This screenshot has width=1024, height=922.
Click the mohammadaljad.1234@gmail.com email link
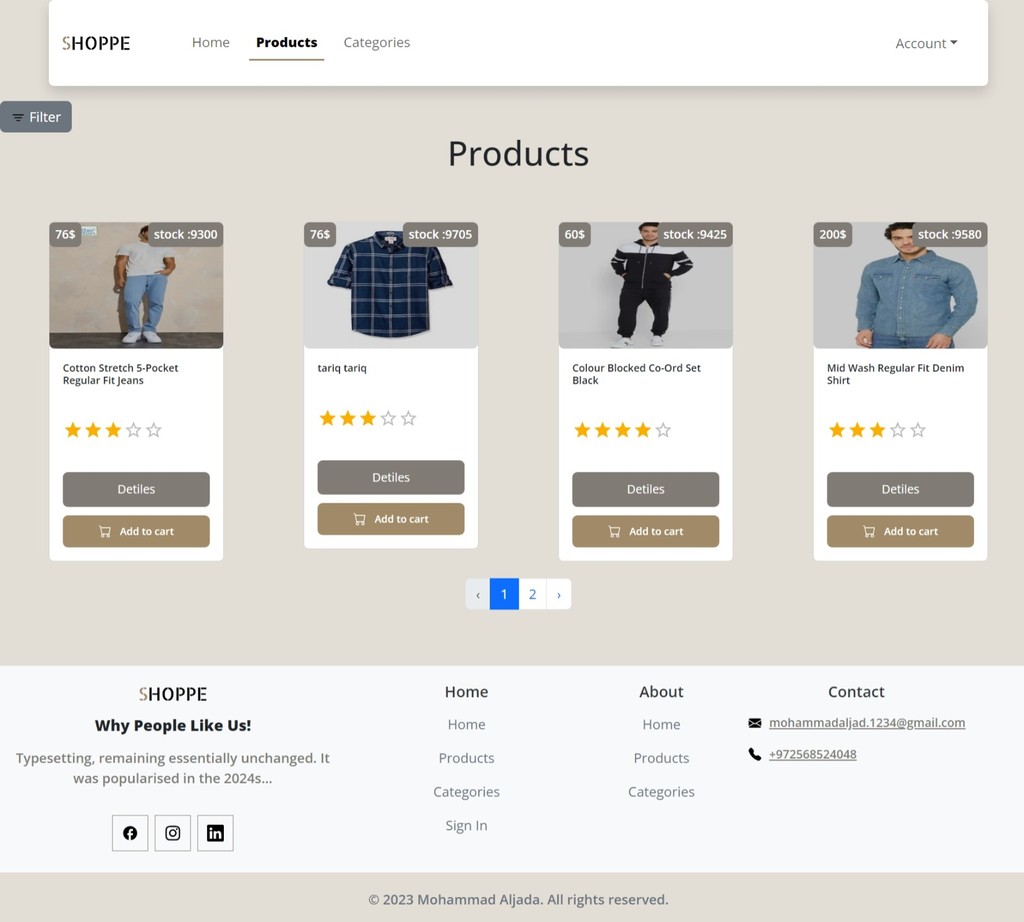pyautogui.click(x=867, y=723)
